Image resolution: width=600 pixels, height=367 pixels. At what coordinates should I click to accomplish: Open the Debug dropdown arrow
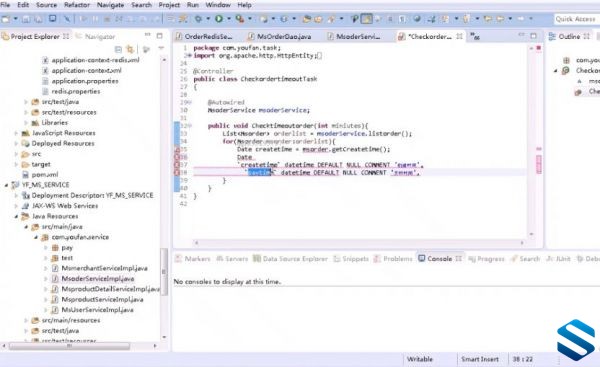[x=208, y=19]
